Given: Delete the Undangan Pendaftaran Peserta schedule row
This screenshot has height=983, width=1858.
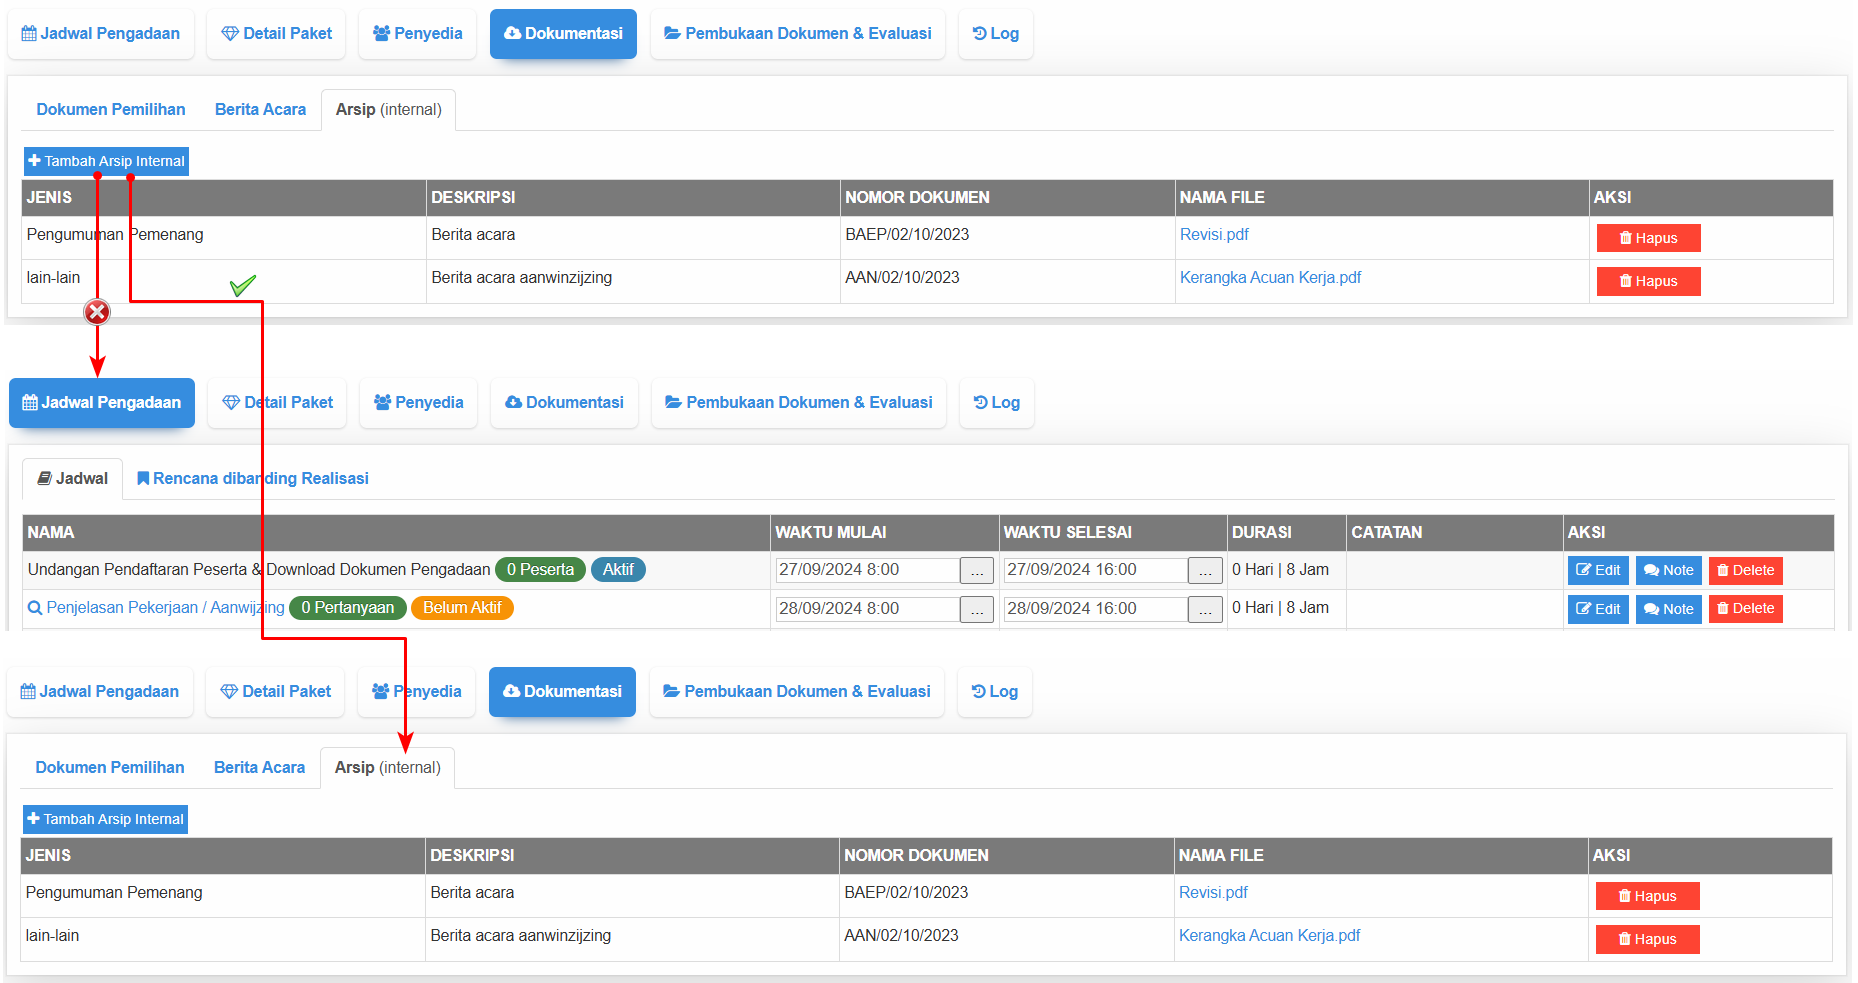Looking at the screenshot, I should pos(1745,570).
